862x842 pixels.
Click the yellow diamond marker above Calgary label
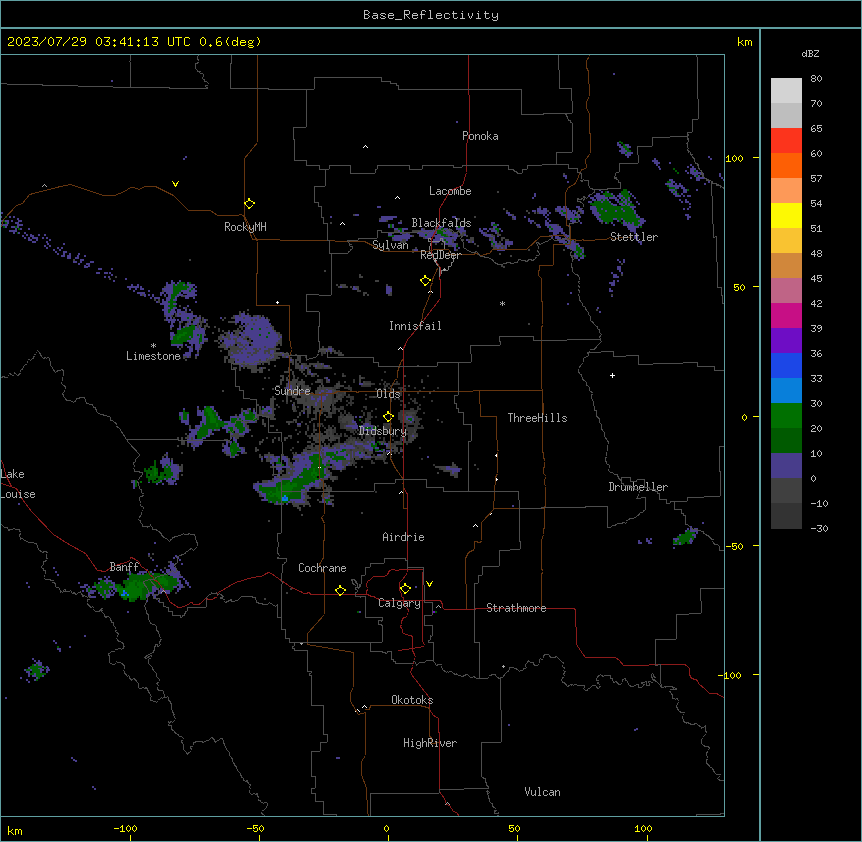click(405, 589)
